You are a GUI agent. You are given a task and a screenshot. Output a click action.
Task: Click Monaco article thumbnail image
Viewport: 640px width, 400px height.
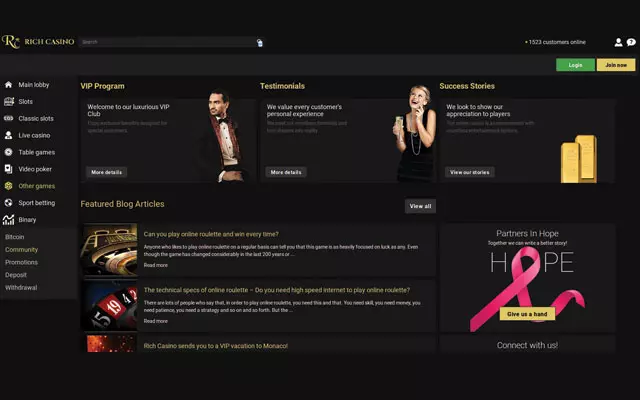tap(111, 343)
